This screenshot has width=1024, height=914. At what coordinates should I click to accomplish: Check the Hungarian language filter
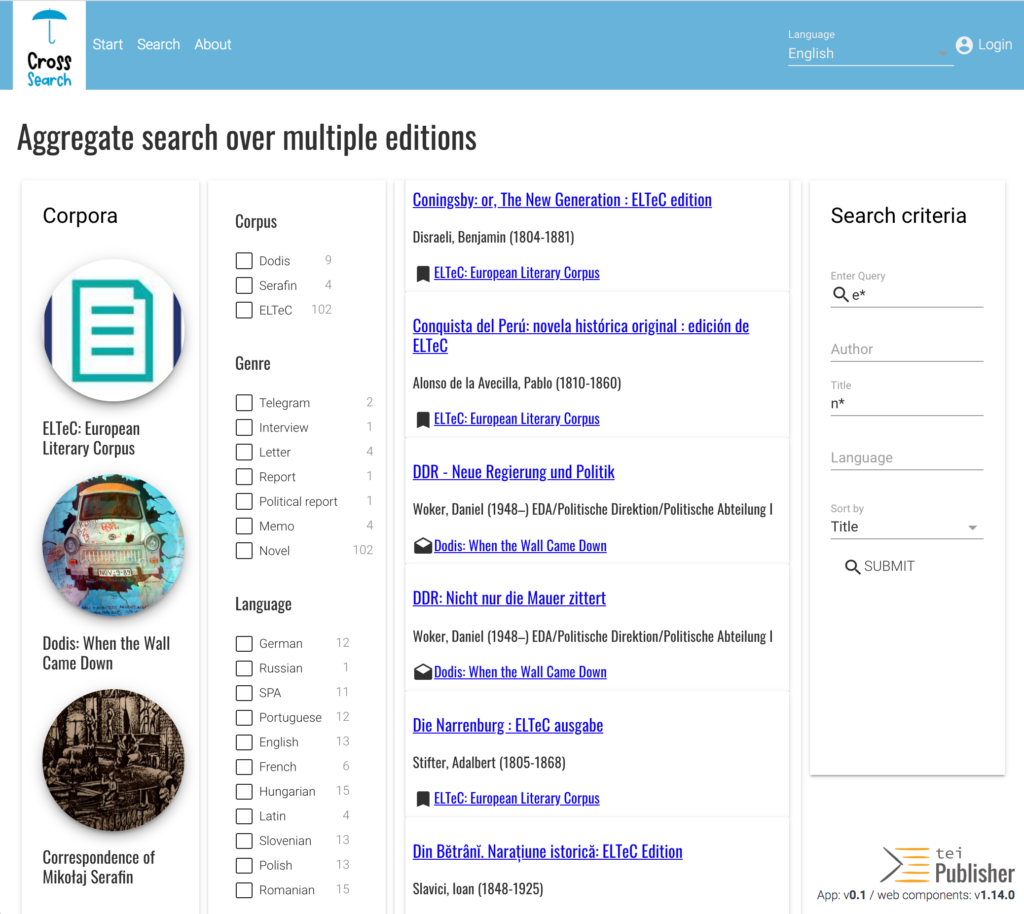point(244,792)
